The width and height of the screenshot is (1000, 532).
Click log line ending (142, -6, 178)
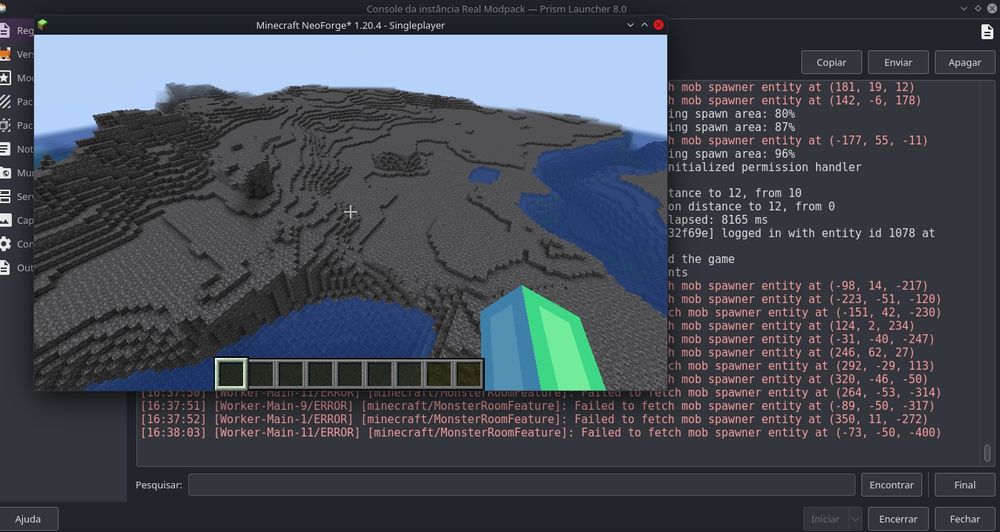click(x=794, y=100)
